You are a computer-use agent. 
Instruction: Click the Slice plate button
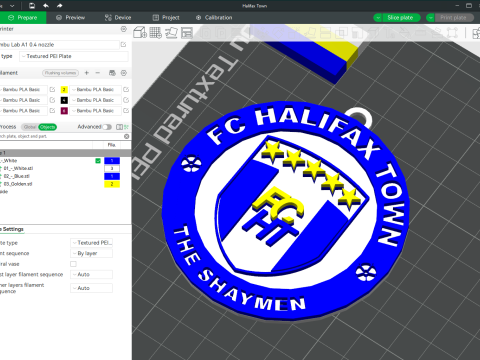pos(400,18)
